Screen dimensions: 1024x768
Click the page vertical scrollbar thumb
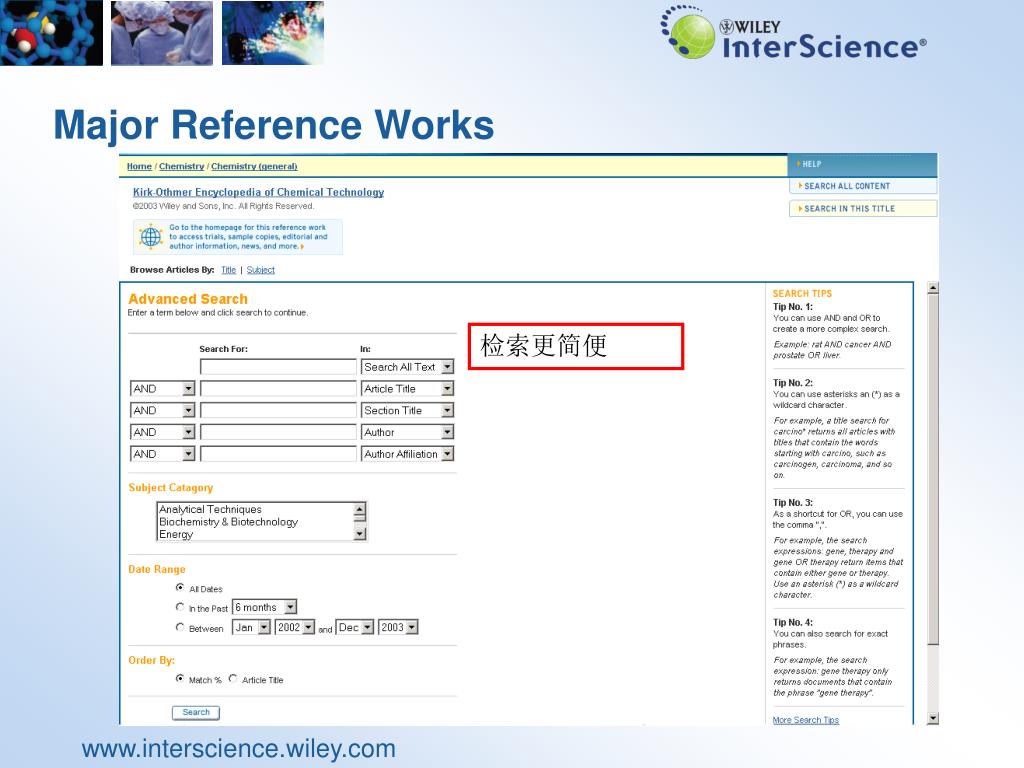click(x=933, y=470)
